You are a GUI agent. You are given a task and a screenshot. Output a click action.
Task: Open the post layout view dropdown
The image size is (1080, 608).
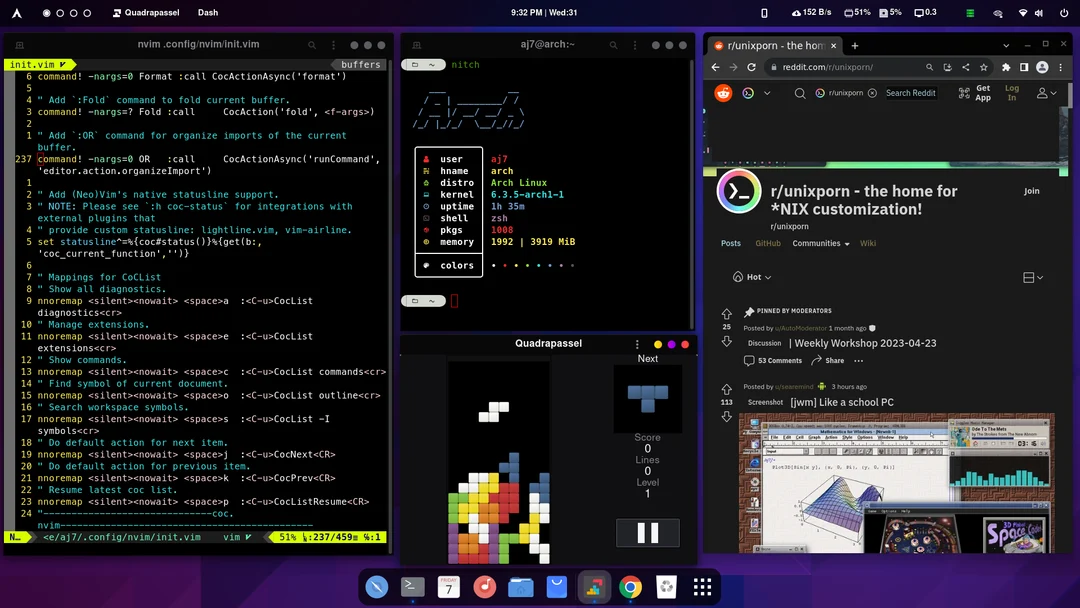click(x=1033, y=277)
